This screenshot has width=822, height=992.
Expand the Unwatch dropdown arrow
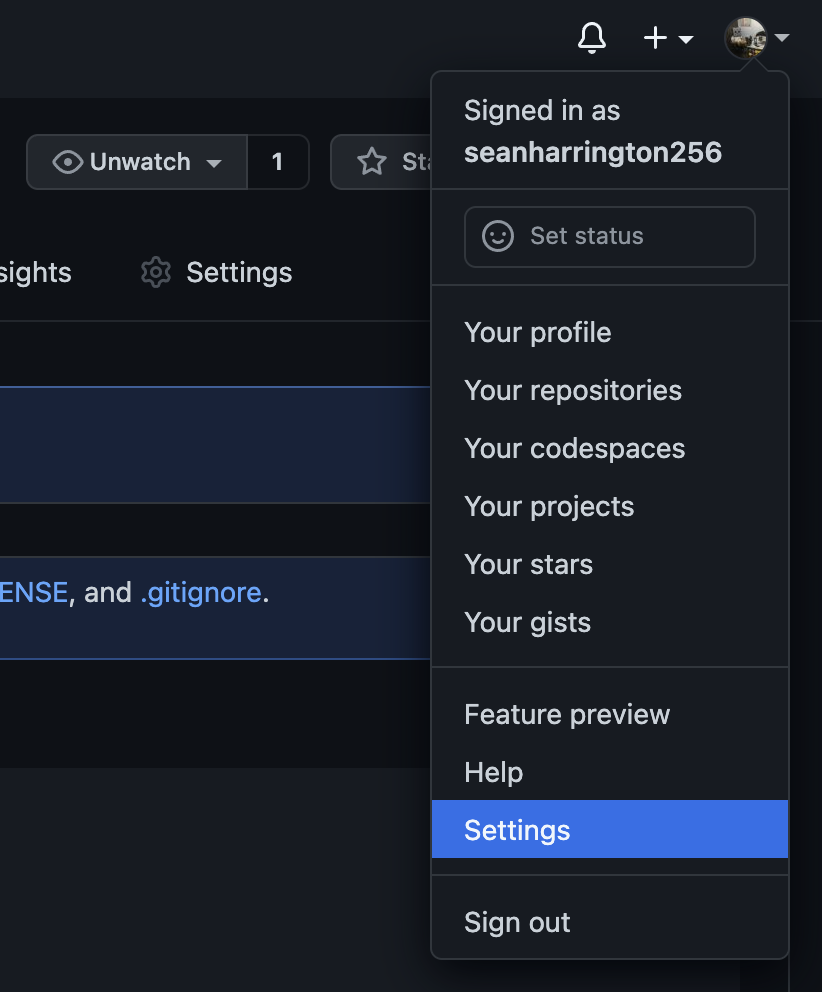(x=214, y=163)
